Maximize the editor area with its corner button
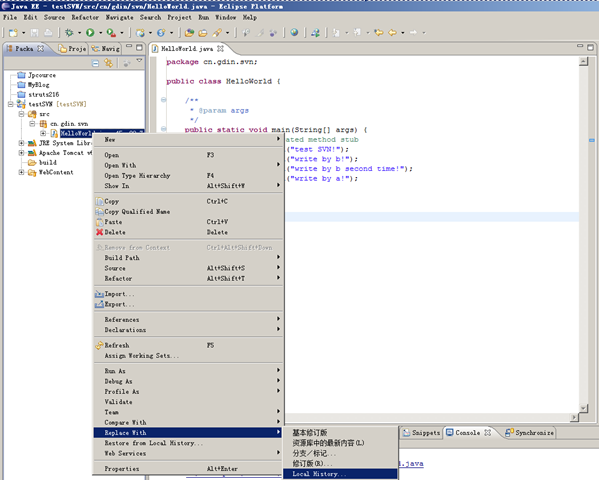The image size is (599, 480). tap(590, 48)
